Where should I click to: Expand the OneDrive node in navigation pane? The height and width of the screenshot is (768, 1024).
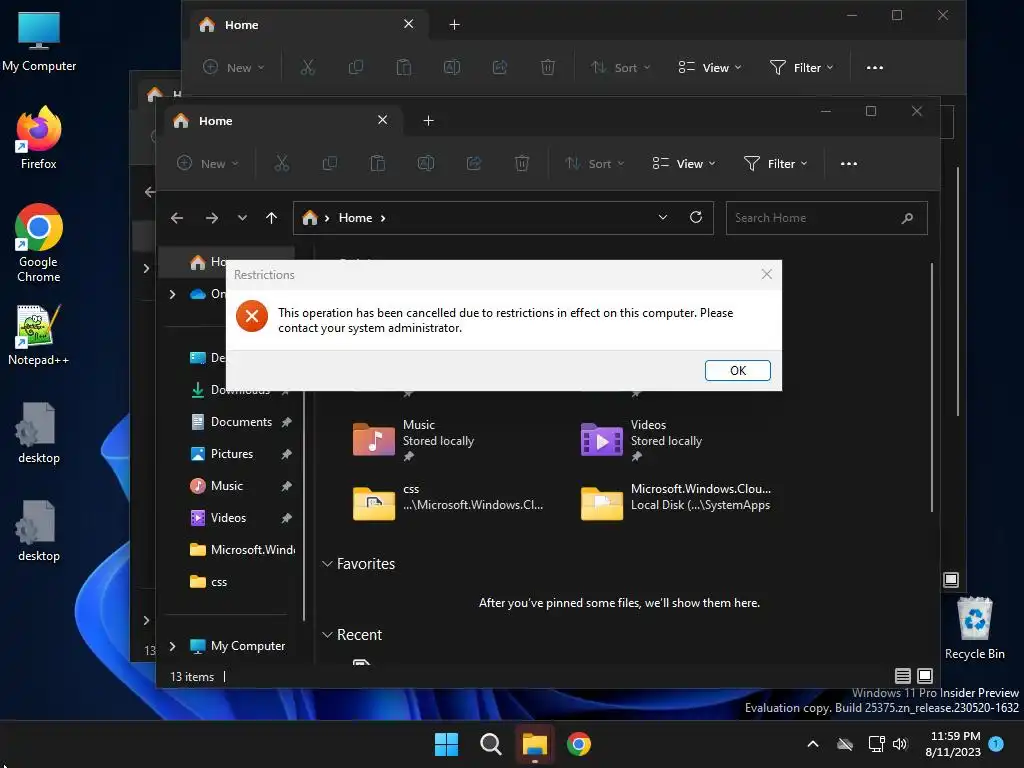pos(172,295)
